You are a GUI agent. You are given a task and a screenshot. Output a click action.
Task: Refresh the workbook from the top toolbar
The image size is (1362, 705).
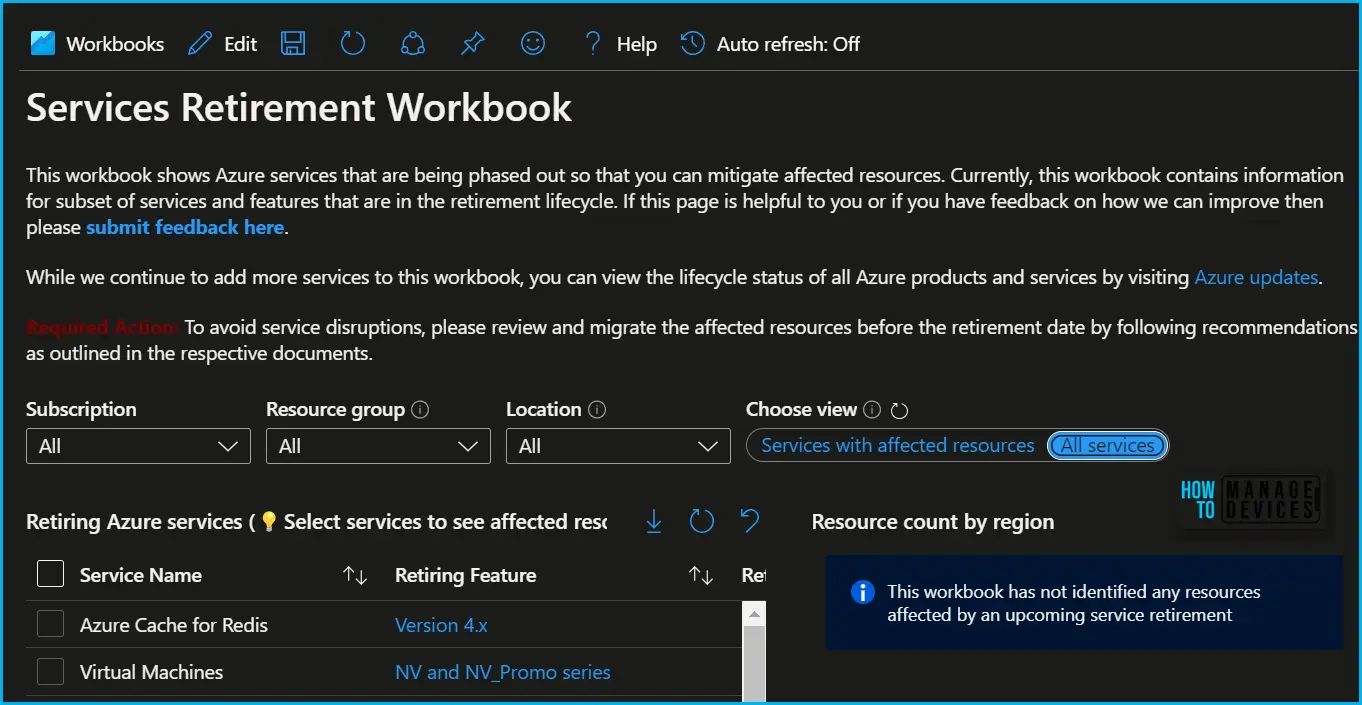(x=353, y=44)
